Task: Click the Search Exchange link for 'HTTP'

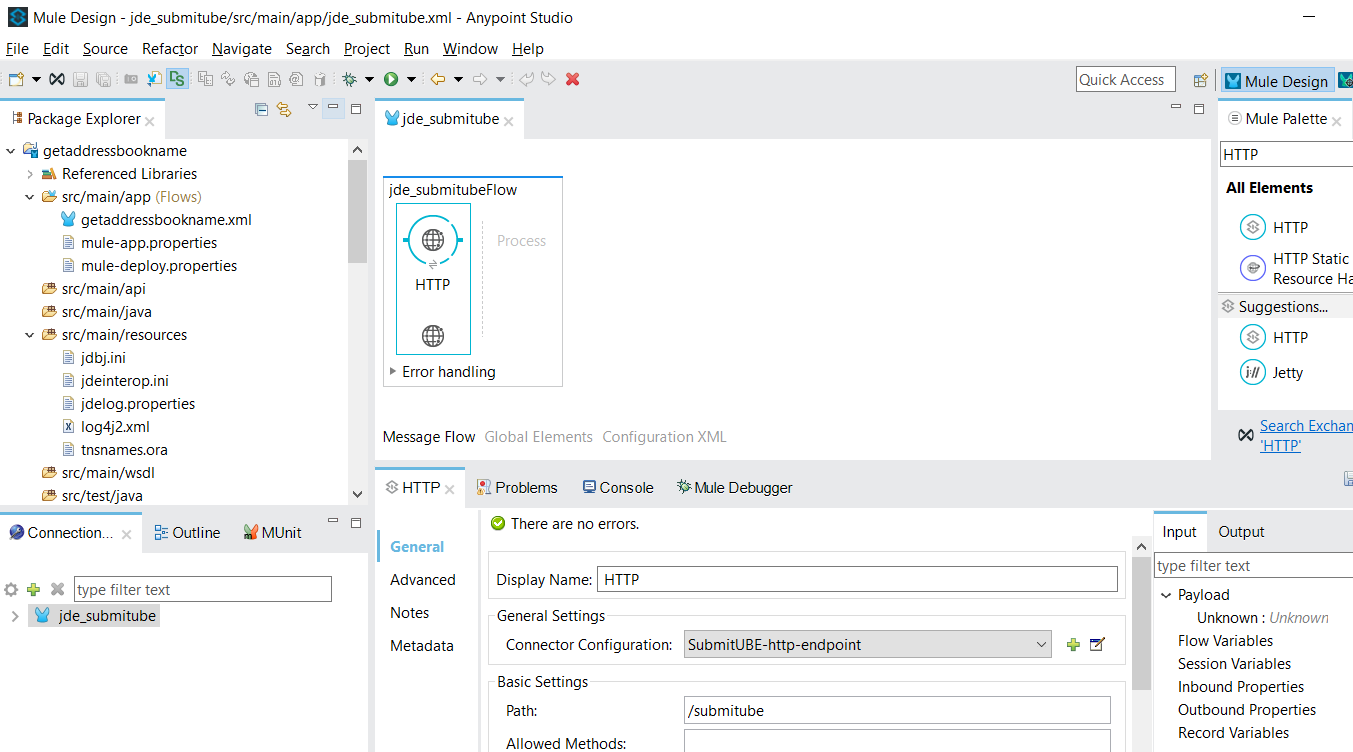Action: (x=1306, y=436)
